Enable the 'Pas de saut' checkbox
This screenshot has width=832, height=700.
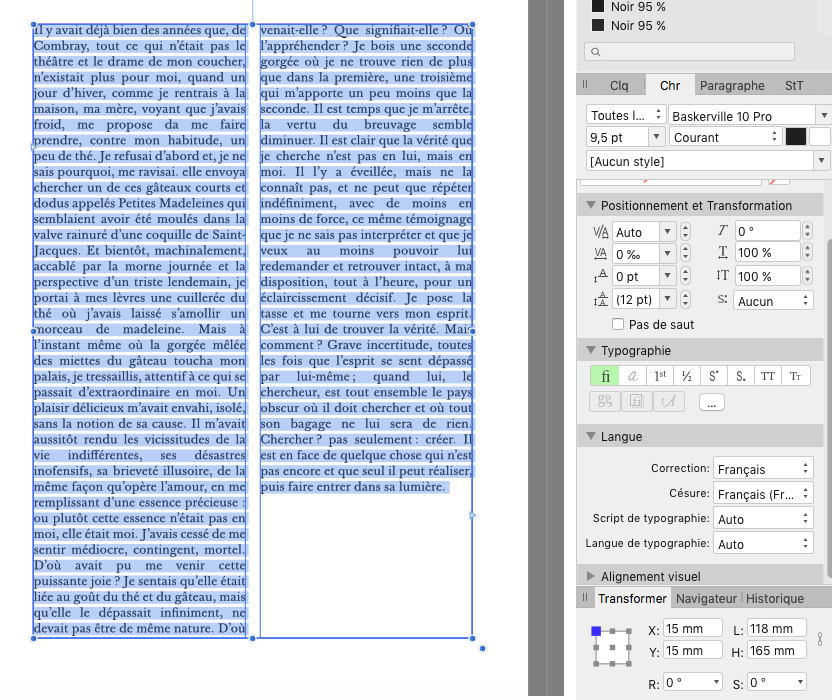click(x=618, y=324)
